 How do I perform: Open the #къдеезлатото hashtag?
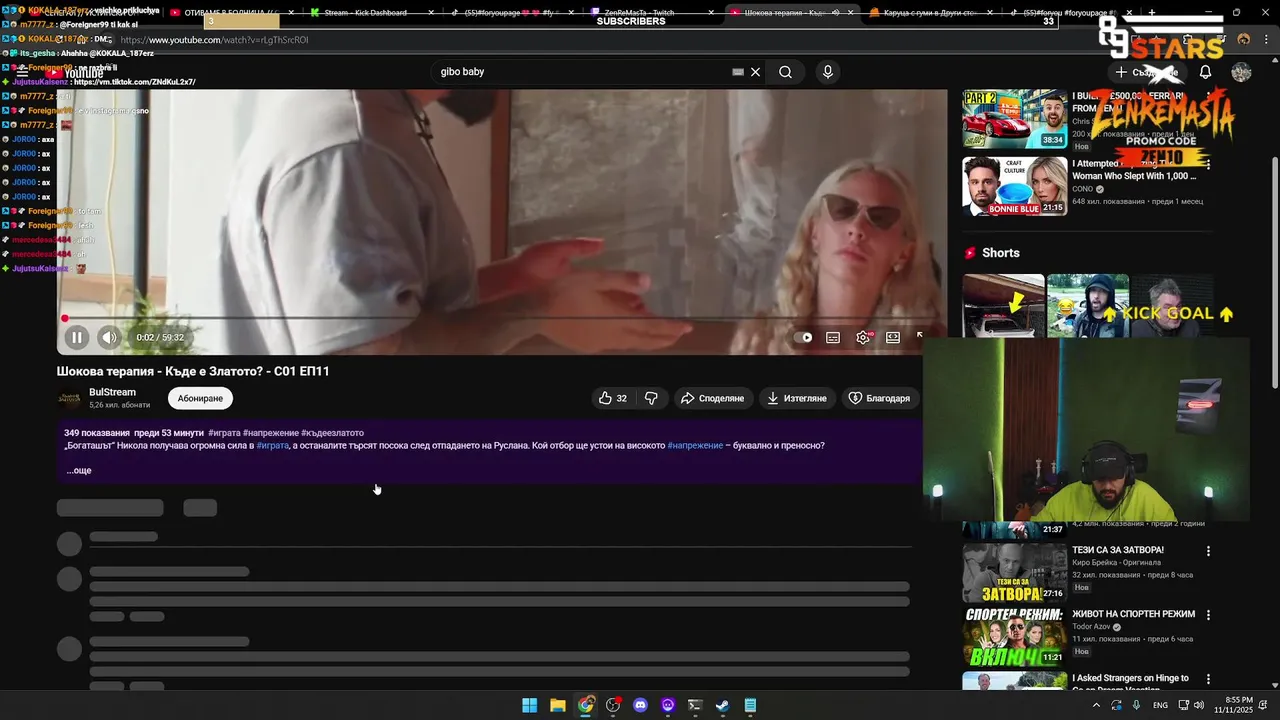[335, 433]
